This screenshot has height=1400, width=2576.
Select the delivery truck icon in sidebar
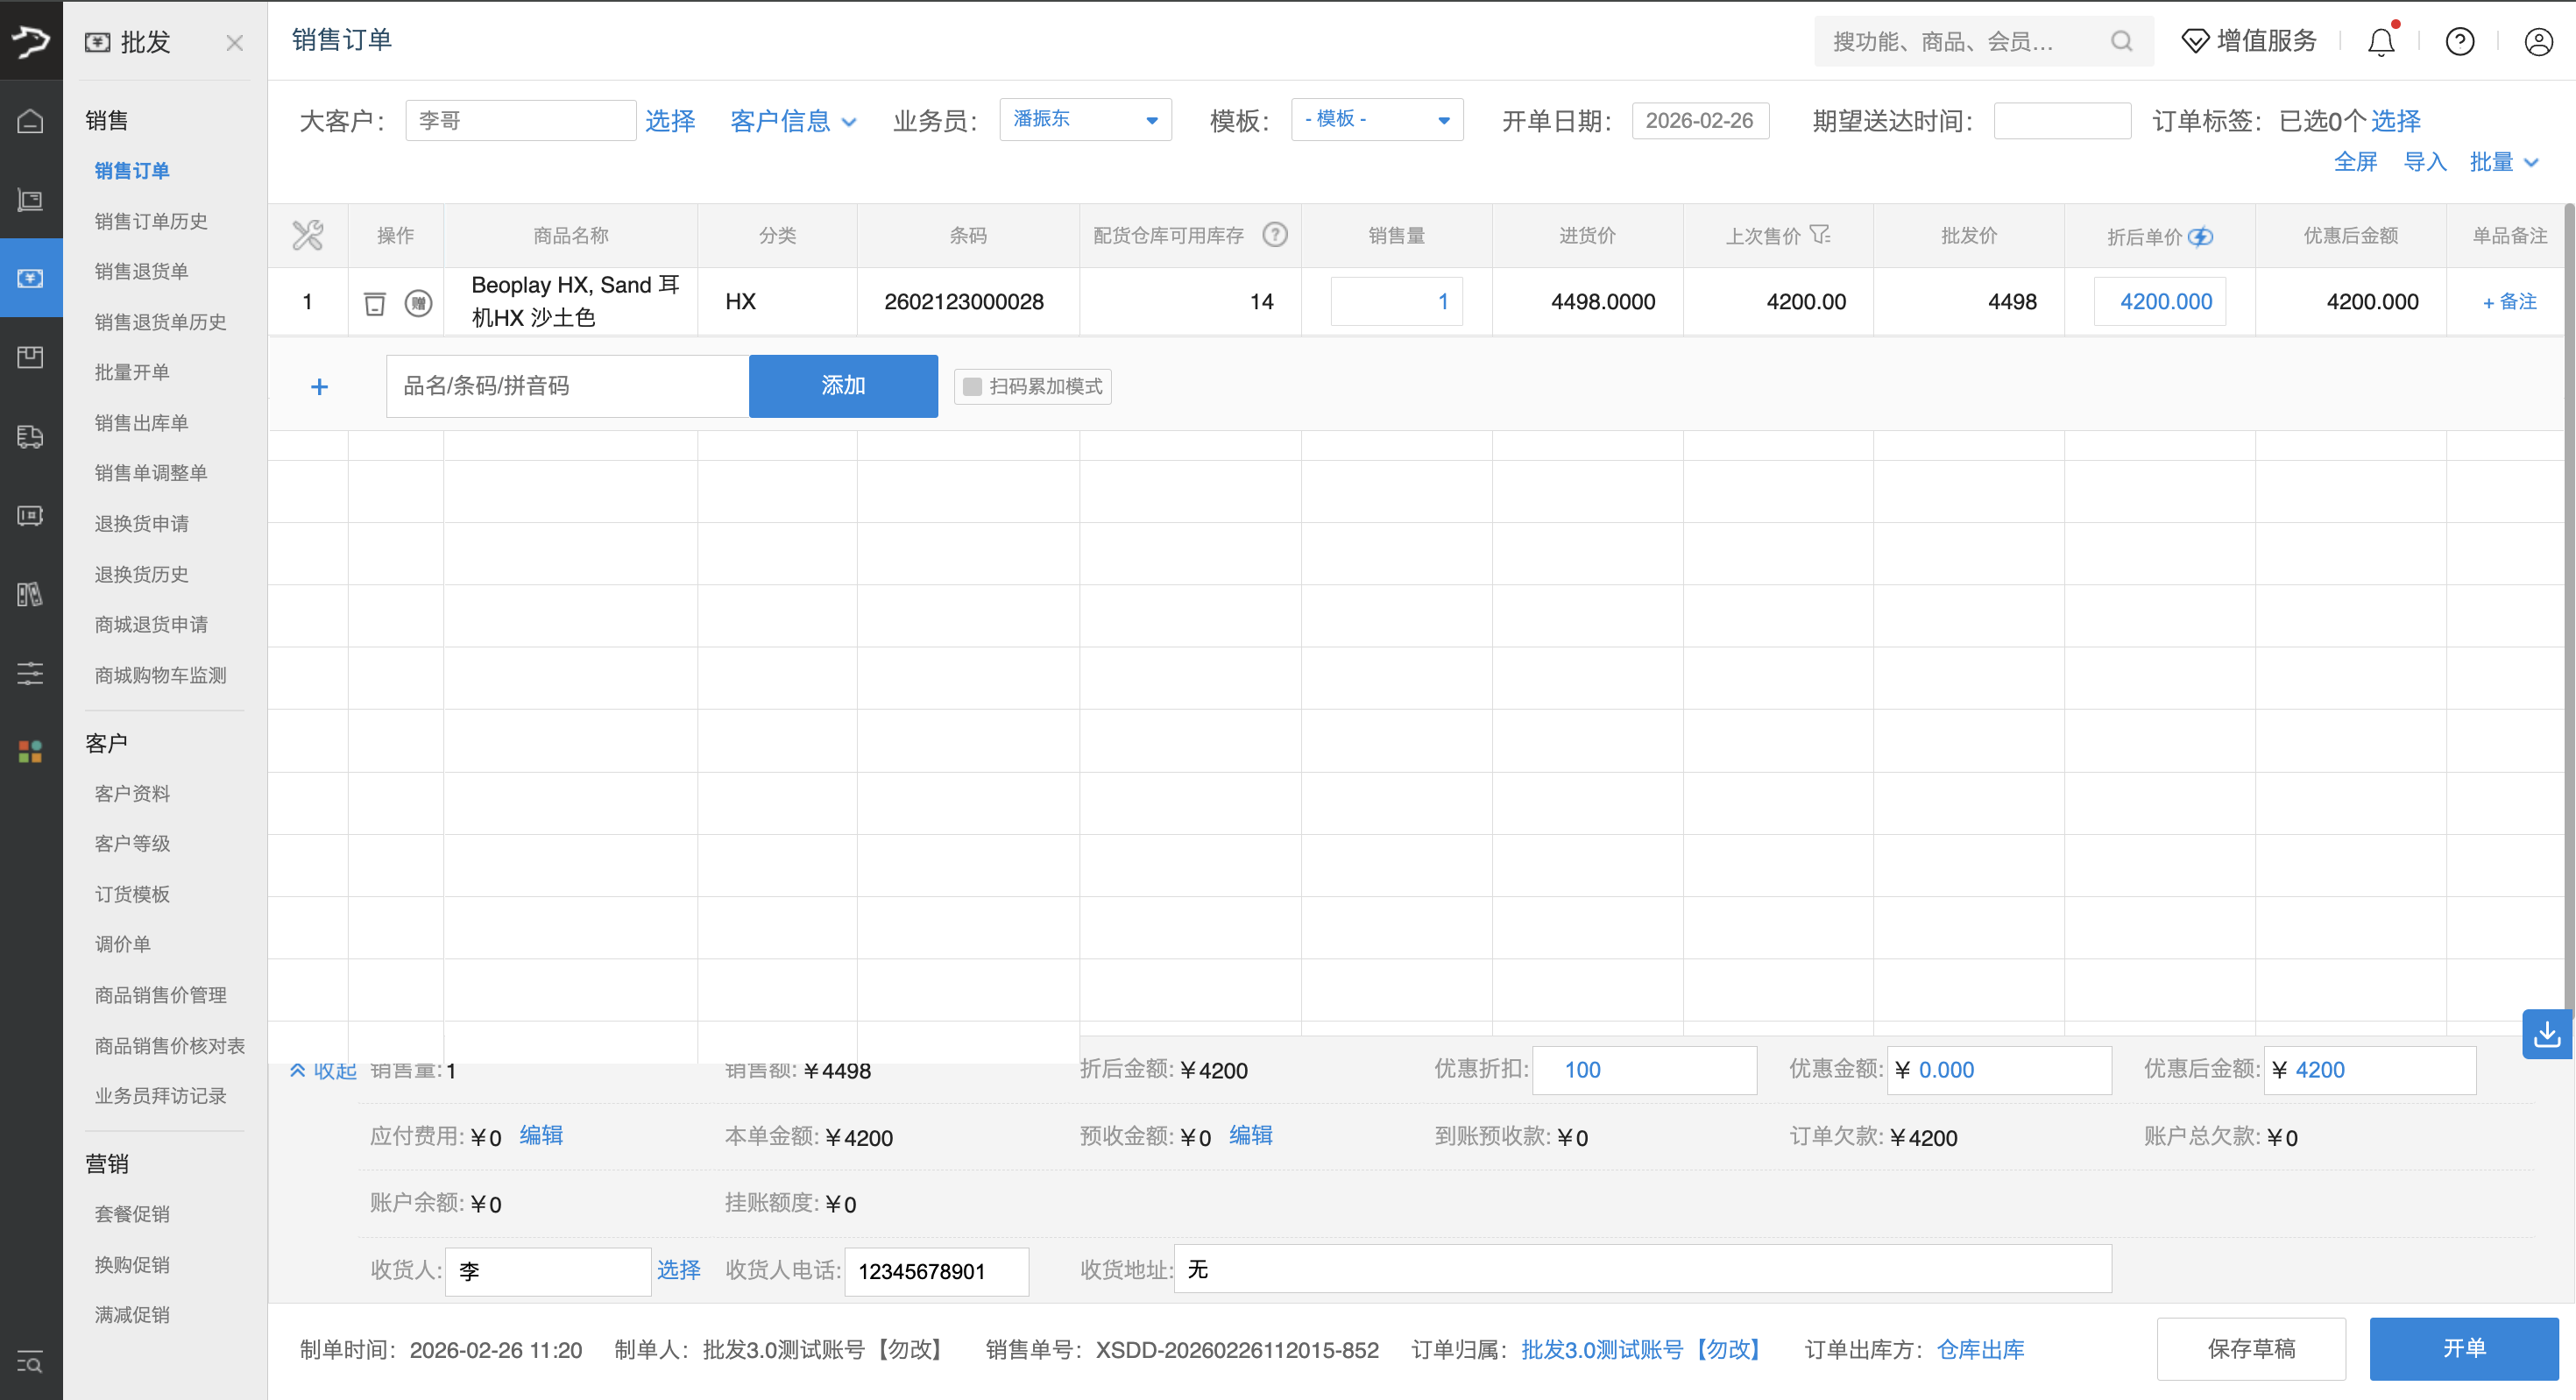point(30,437)
